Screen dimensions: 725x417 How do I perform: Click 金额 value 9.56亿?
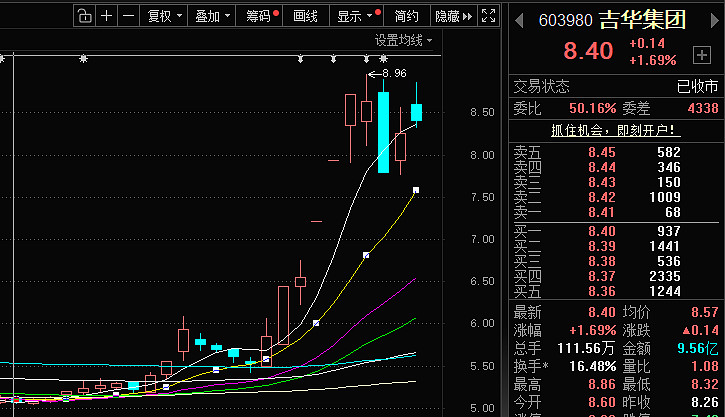coord(698,348)
